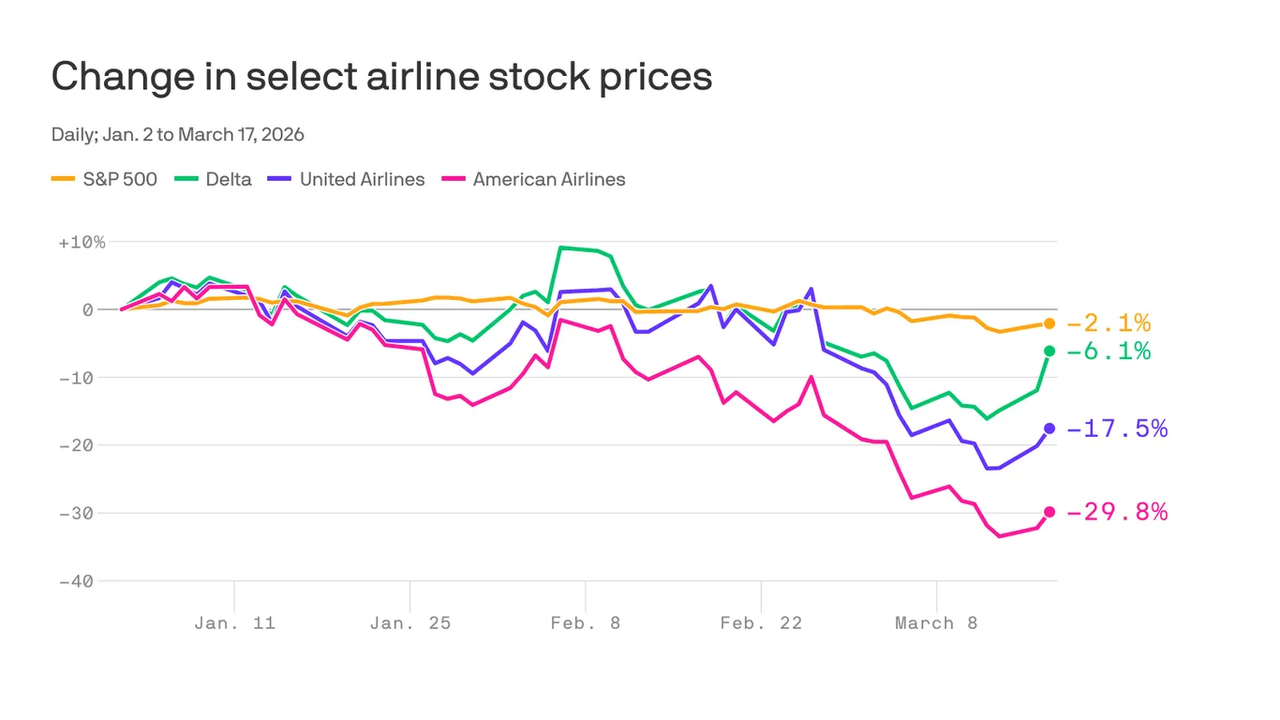This screenshot has width=1280, height=720.
Task: Click the March 8 x-axis tick label
Action: (x=936, y=623)
